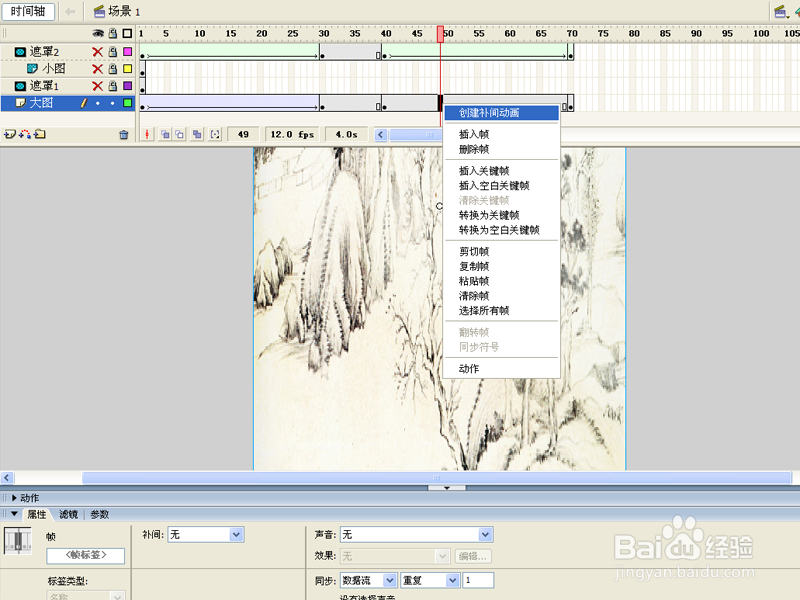Image resolution: width=800 pixels, height=600 pixels.
Task: Collapse the properties panel triangle
Action: (x=14, y=514)
